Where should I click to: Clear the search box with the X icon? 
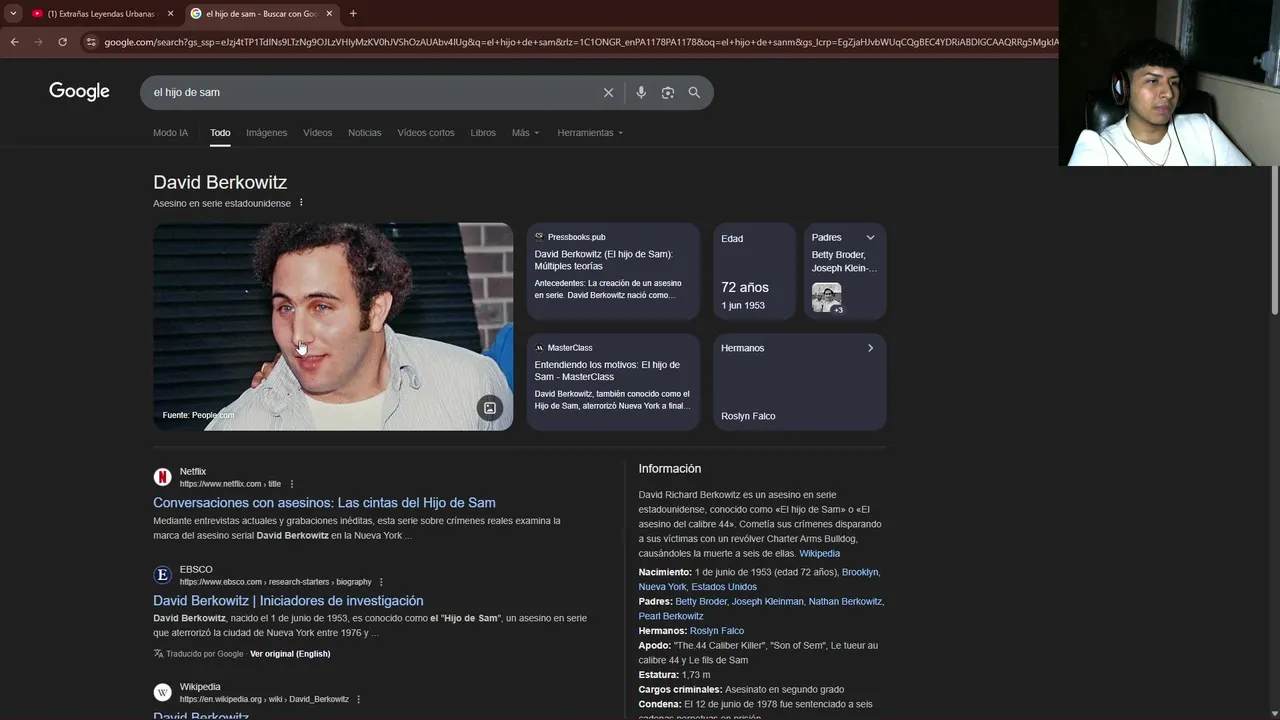[x=608, y=92]
